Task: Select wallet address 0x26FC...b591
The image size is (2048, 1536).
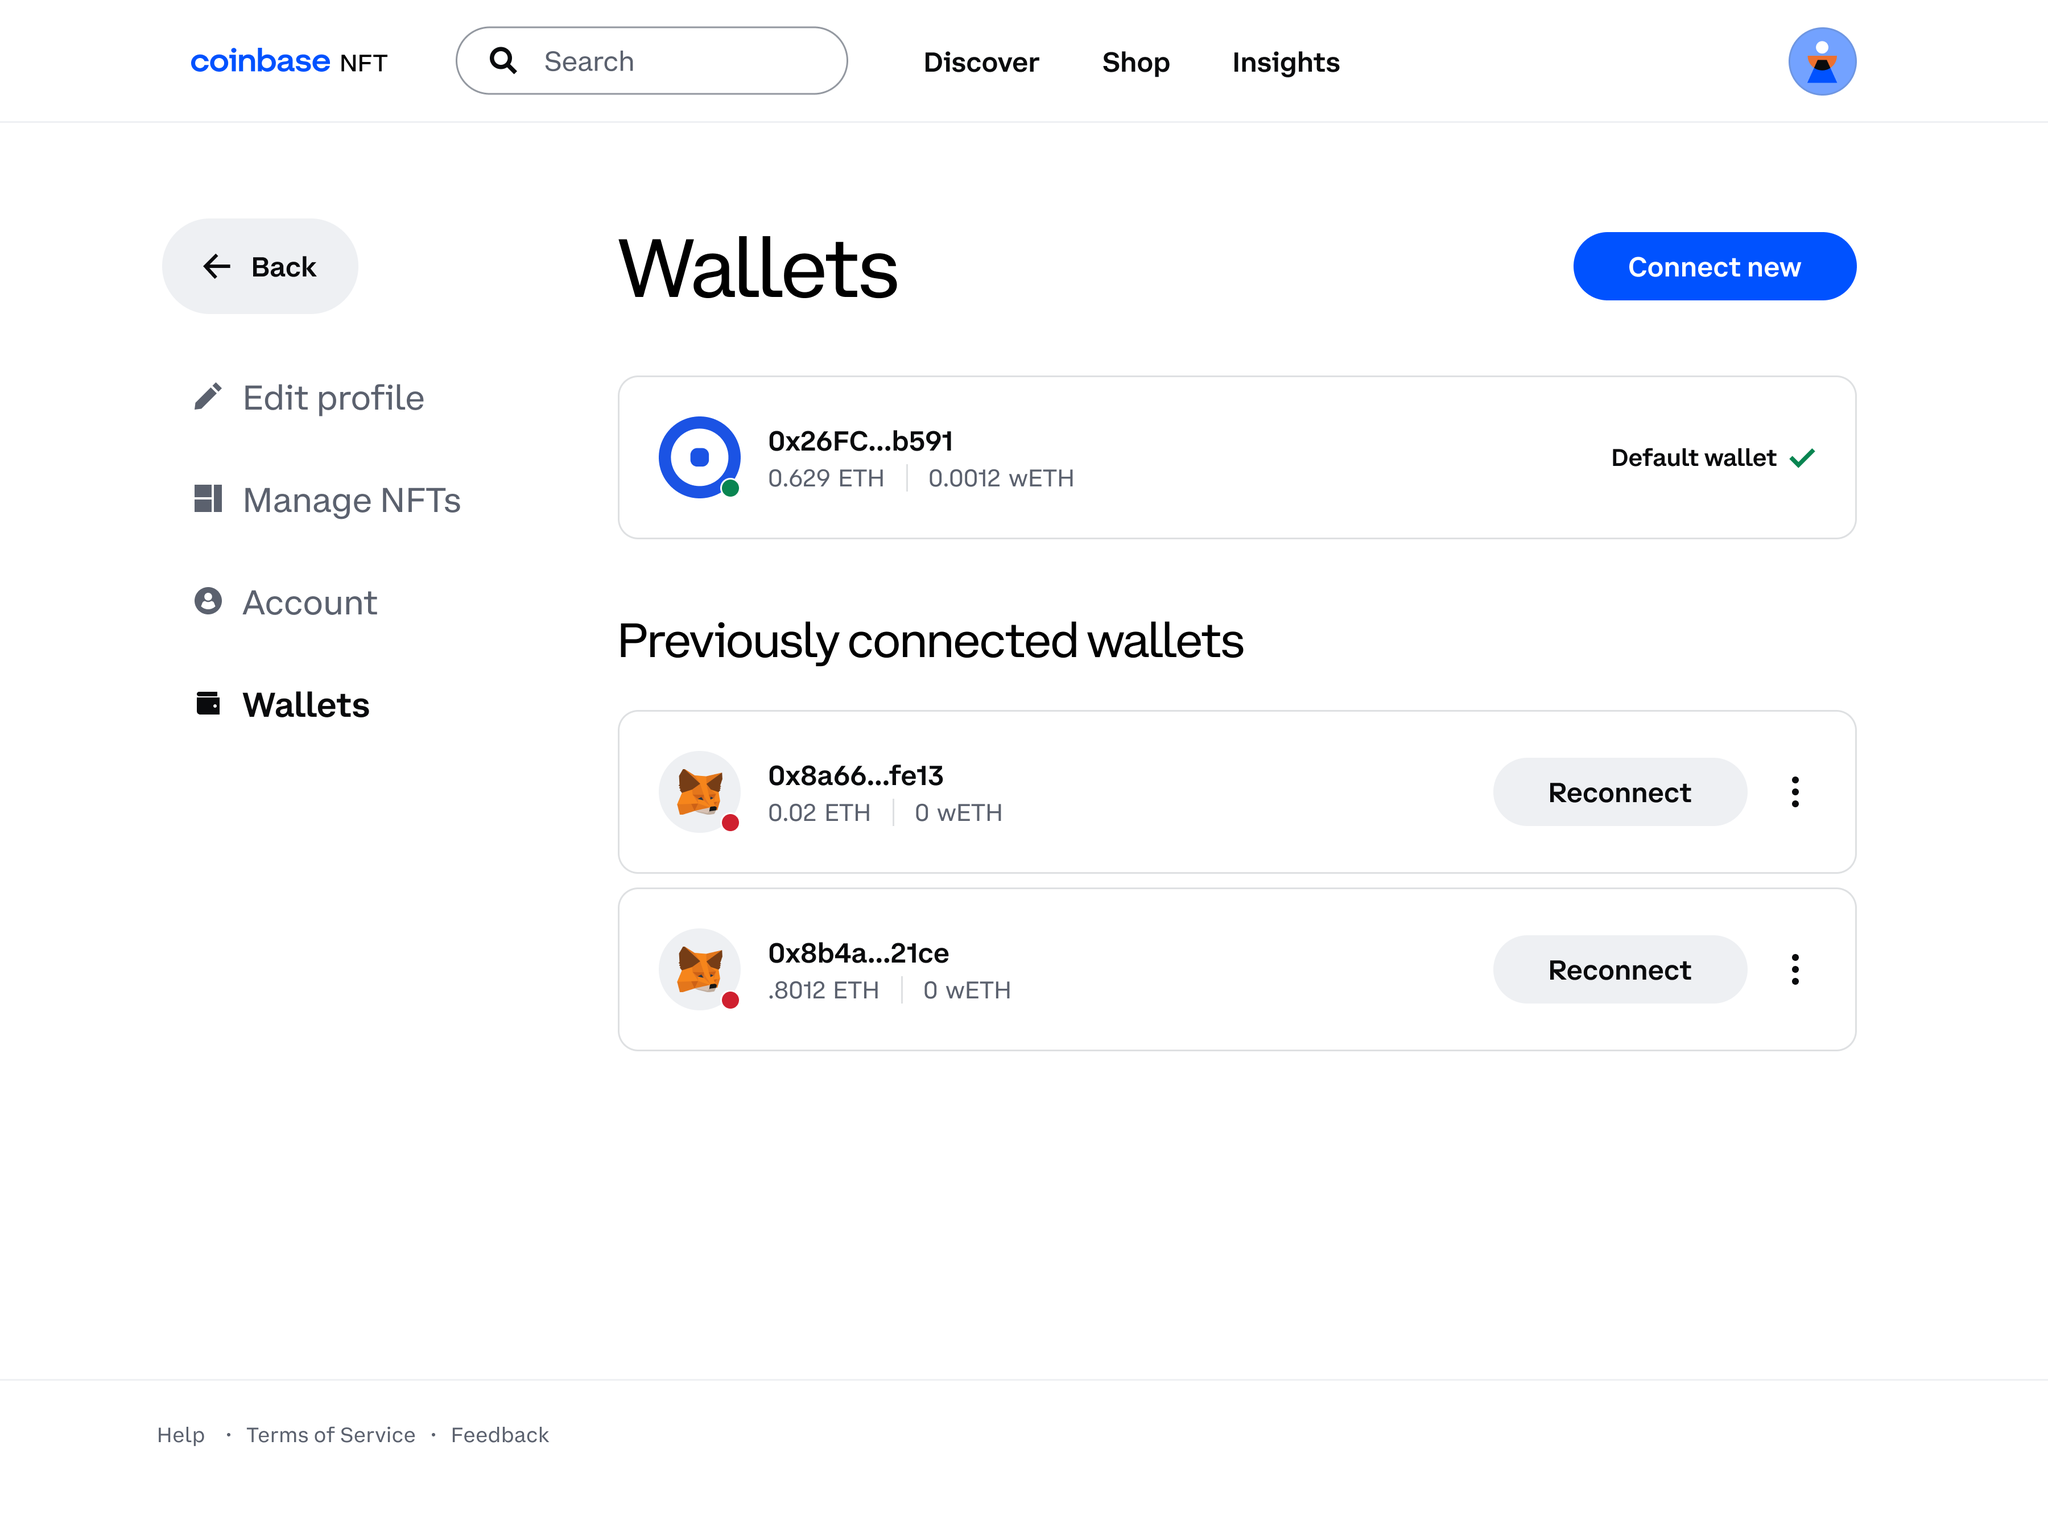Action: click(860, 441)
